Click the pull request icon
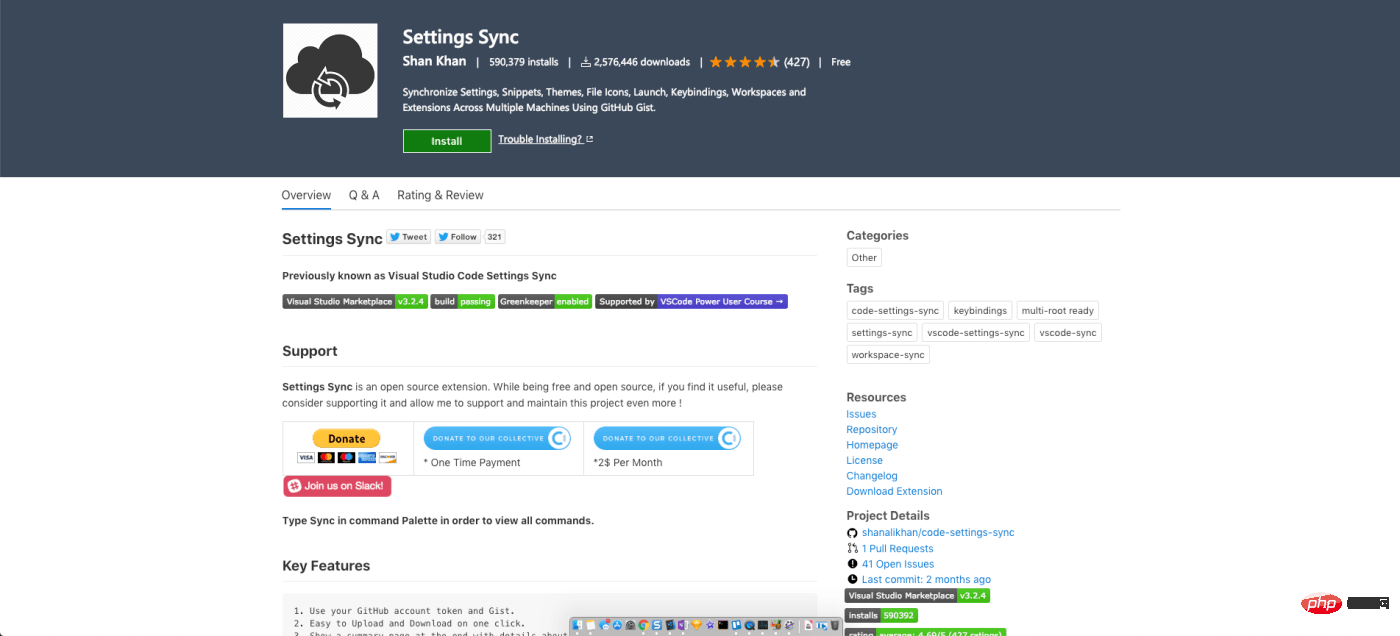 click(x=852, y=549)
